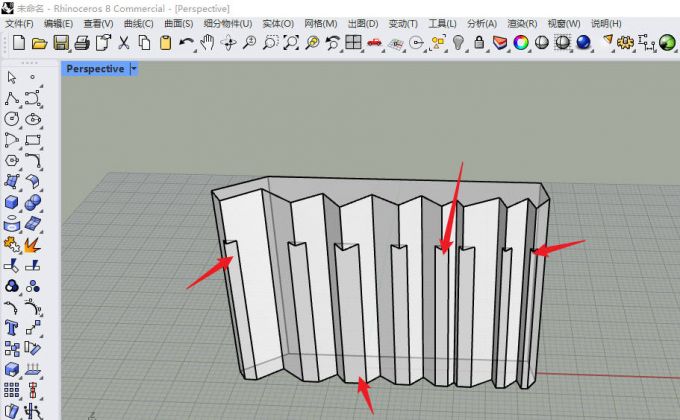Open the 说明(H) menu
The image size is (680, 420).
point(606,23)
